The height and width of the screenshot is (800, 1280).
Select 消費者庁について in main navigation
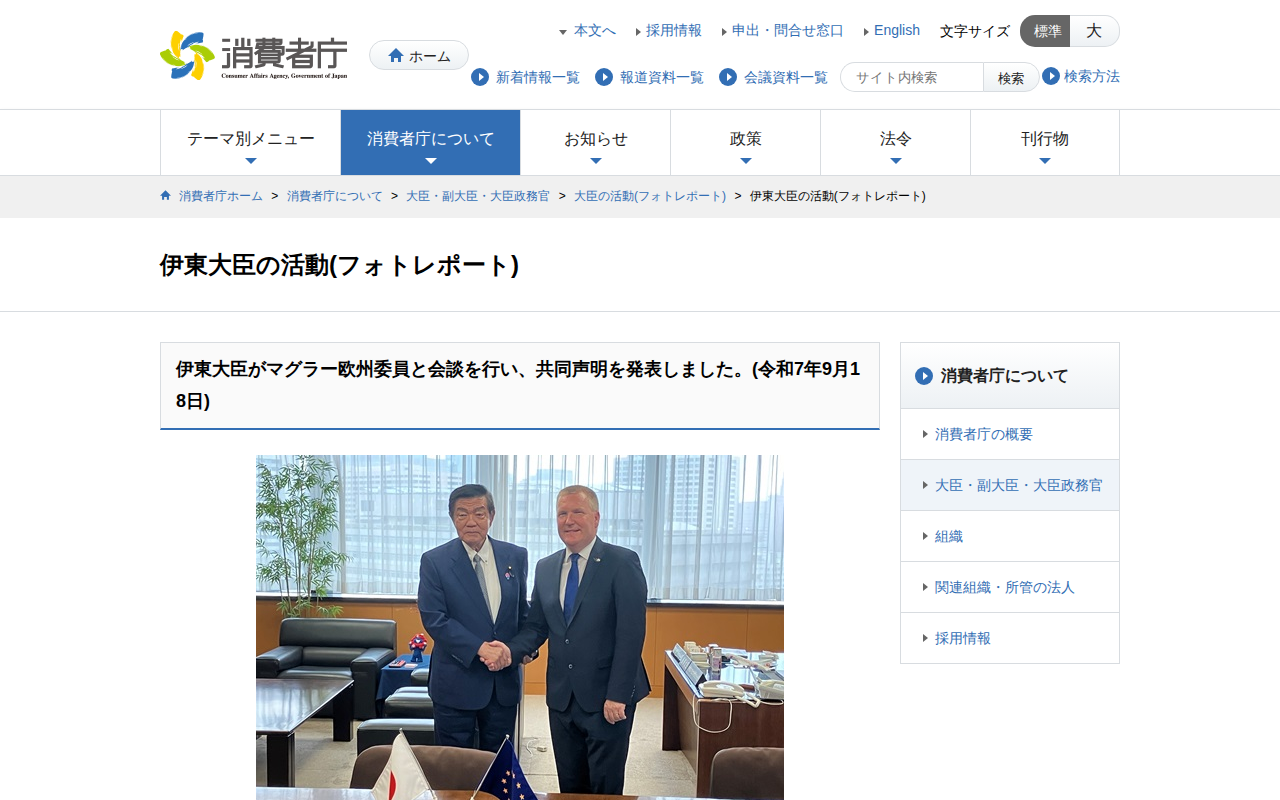tap(431, 143)
